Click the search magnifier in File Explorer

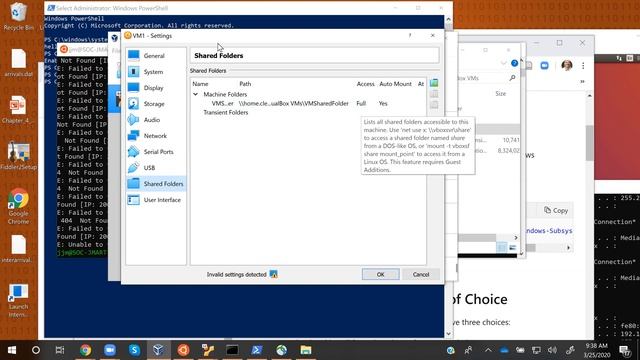pyautogui.click(x=512, y=78)
